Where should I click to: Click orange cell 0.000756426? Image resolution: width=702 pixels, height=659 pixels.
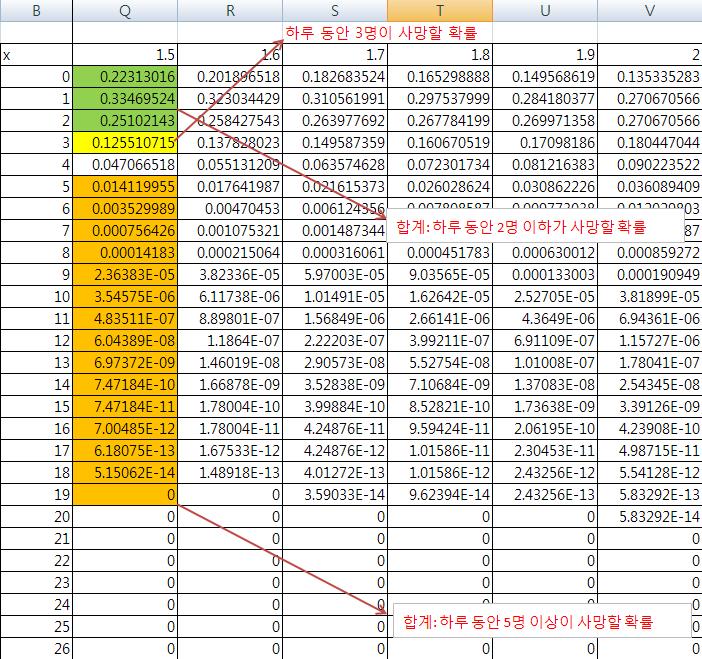(125, 231)
